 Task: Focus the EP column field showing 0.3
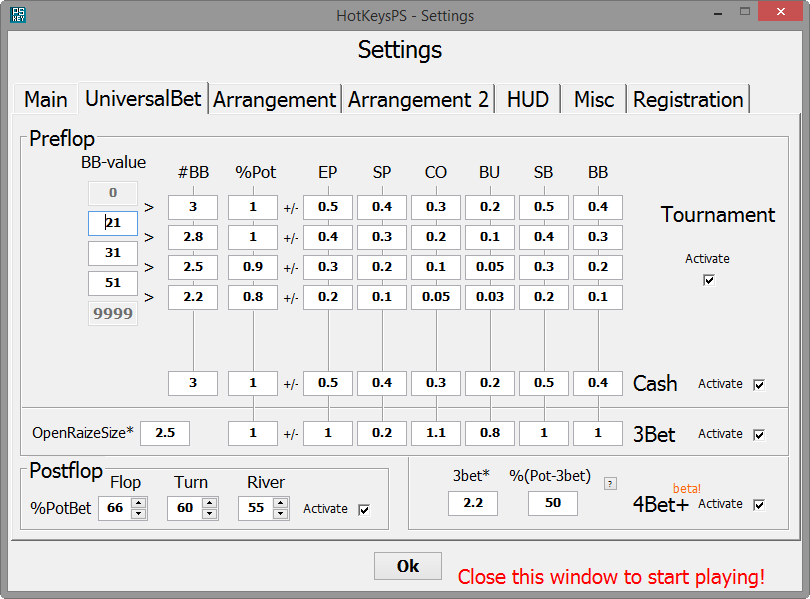click(x=328, y=267)
